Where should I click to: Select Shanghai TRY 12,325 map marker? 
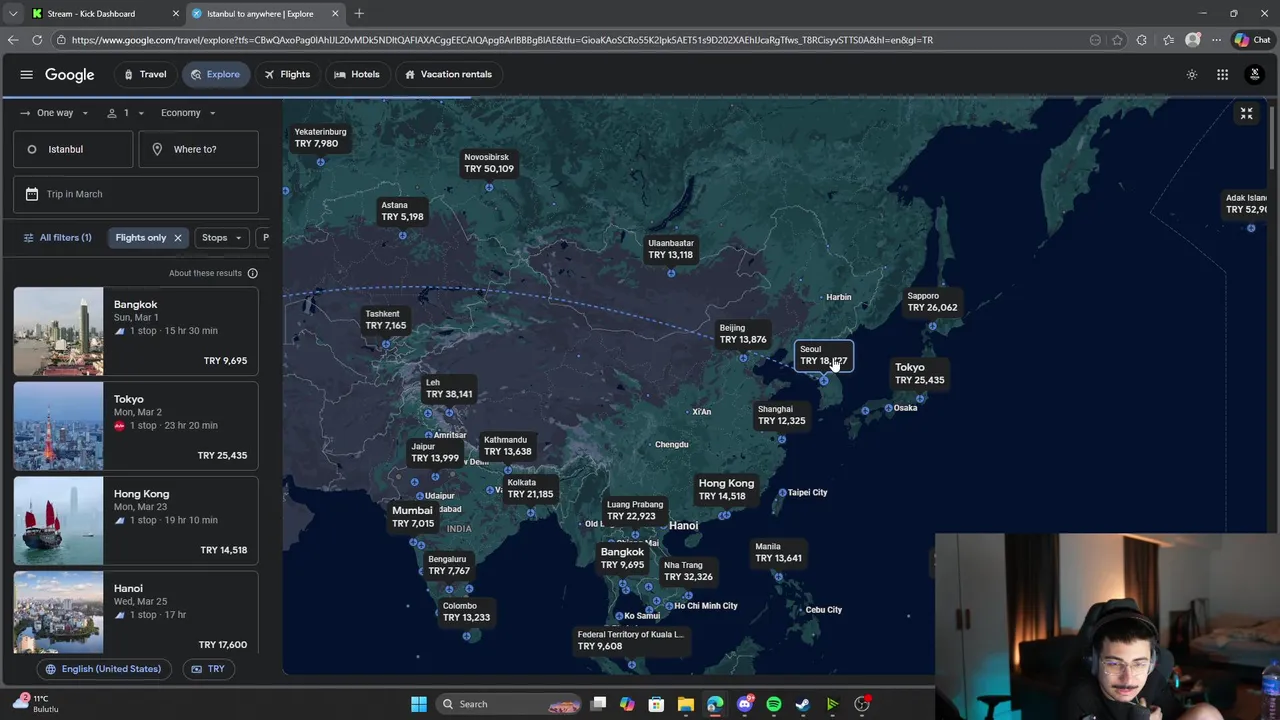[x=781, y=415]
